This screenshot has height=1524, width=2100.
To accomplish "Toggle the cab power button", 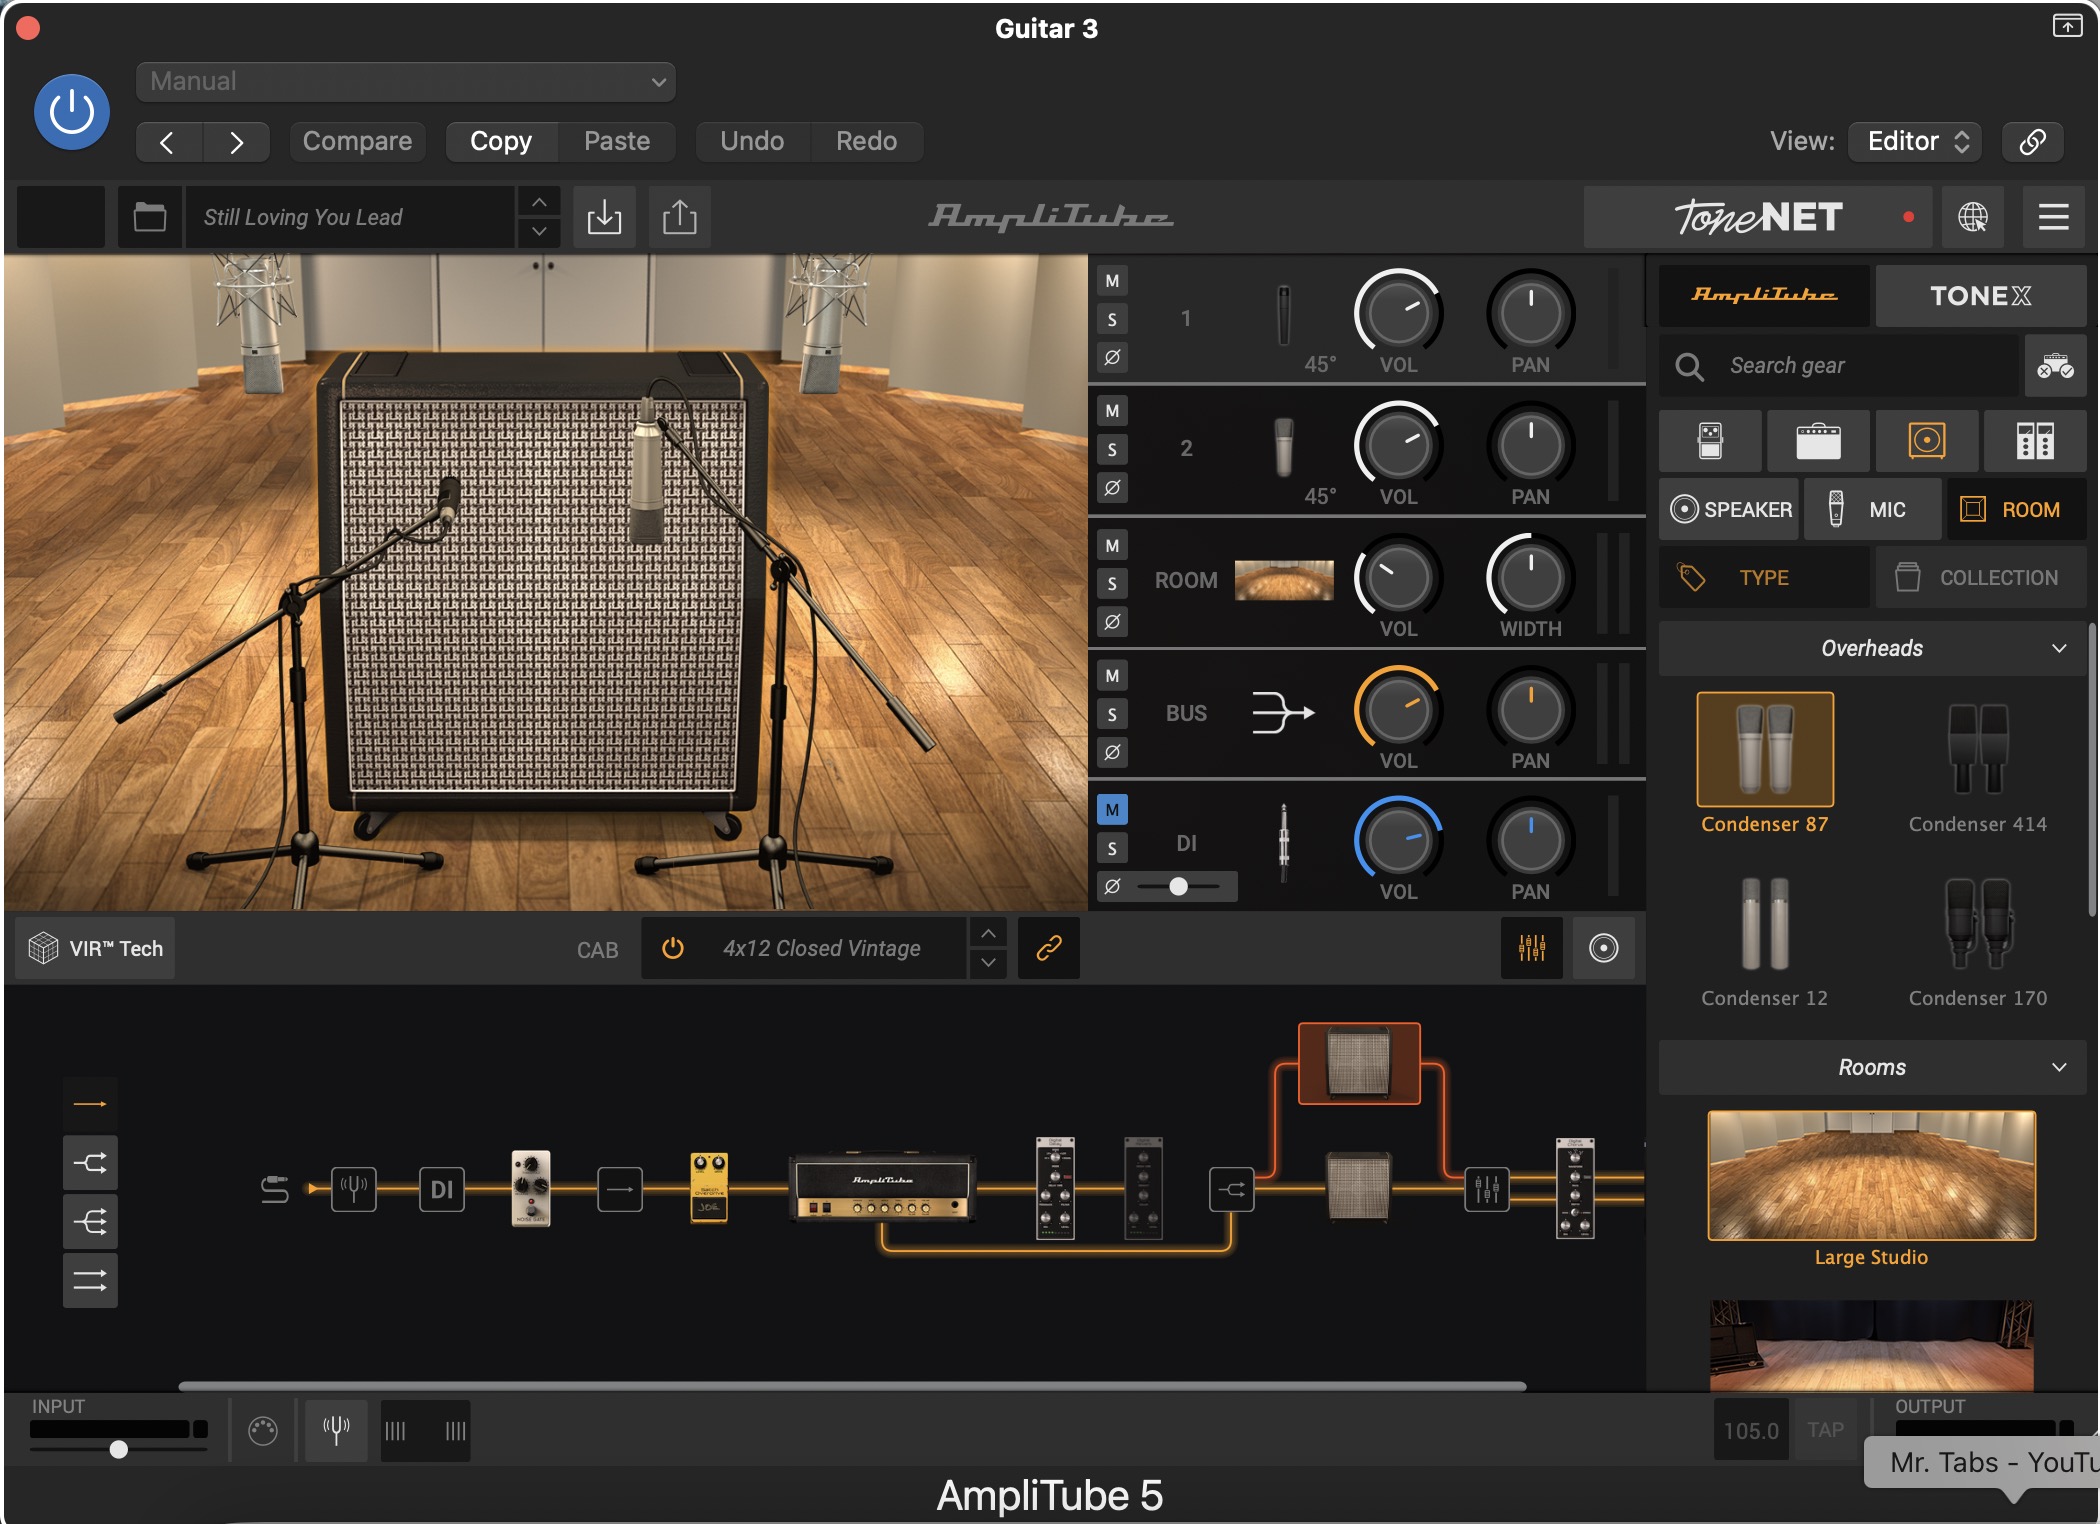I will pos(673,948).
